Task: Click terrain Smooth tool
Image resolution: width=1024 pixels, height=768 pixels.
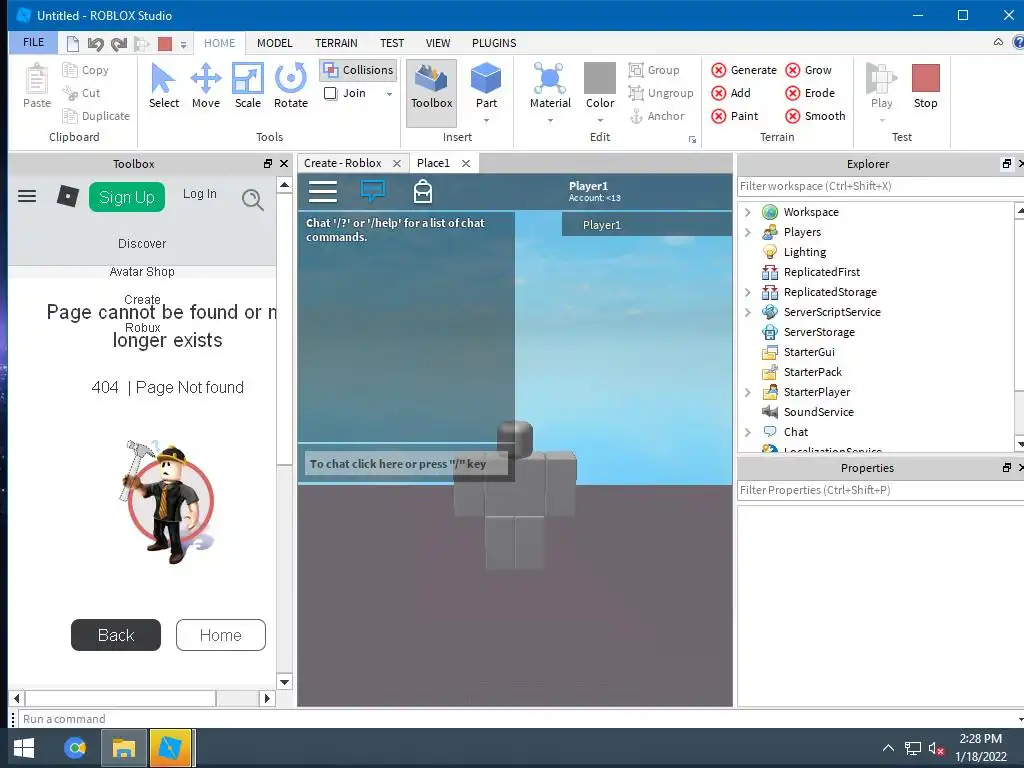Action: click(815, 116)
